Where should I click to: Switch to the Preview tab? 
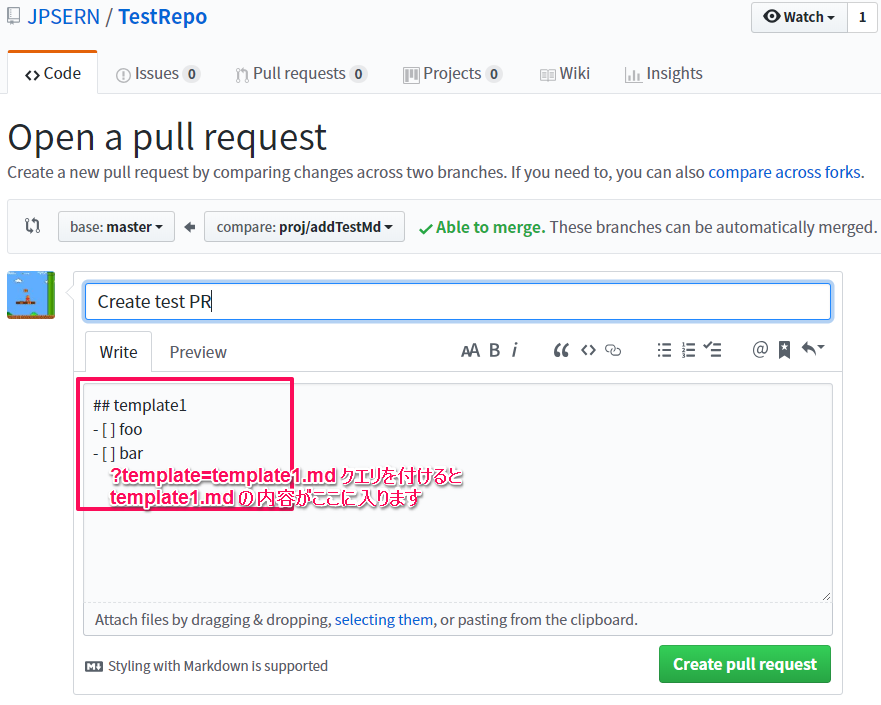coord(198,352)
